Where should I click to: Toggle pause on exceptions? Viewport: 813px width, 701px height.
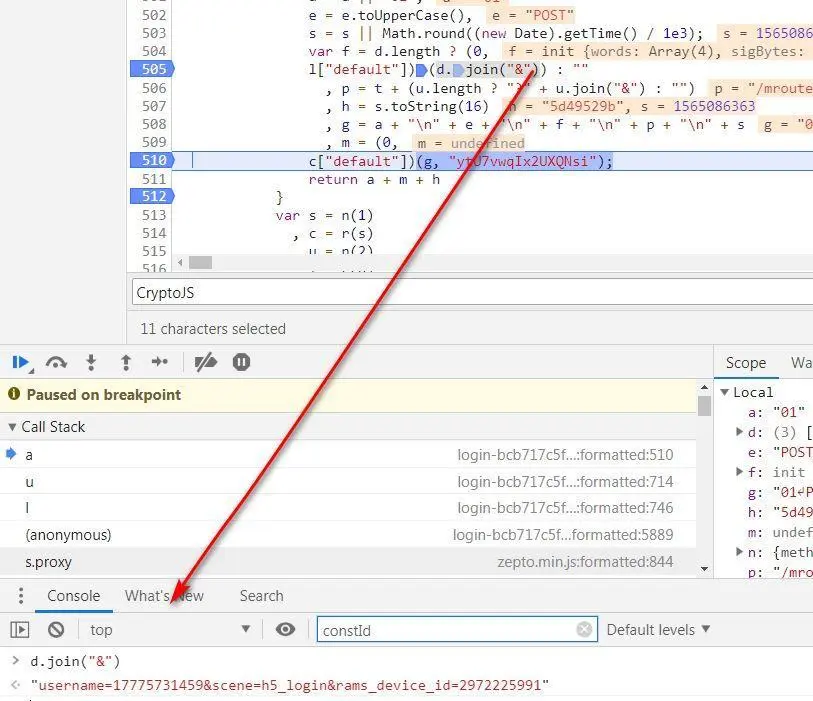click(x=241, y=362)
